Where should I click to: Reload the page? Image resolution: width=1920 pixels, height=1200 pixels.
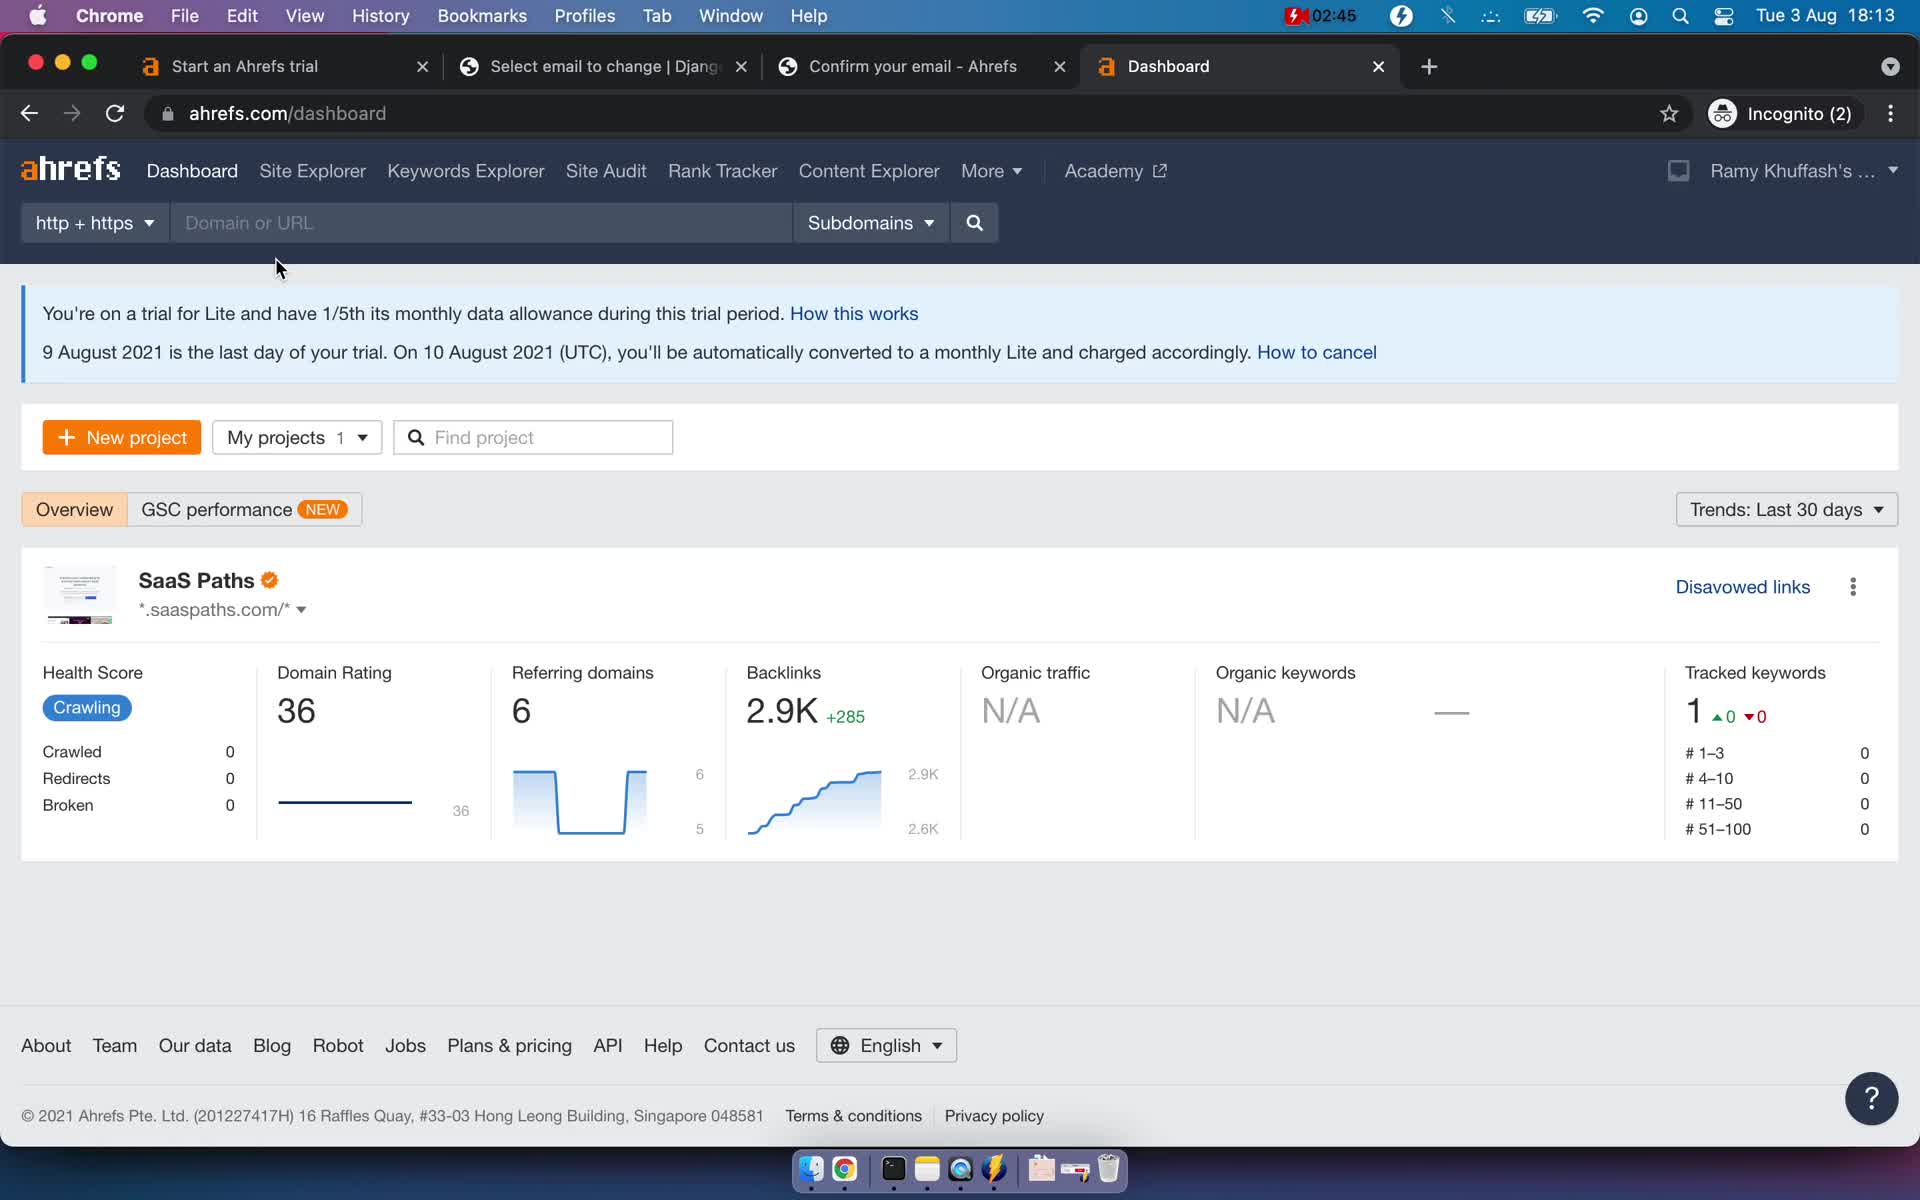(x=115, y=114)
